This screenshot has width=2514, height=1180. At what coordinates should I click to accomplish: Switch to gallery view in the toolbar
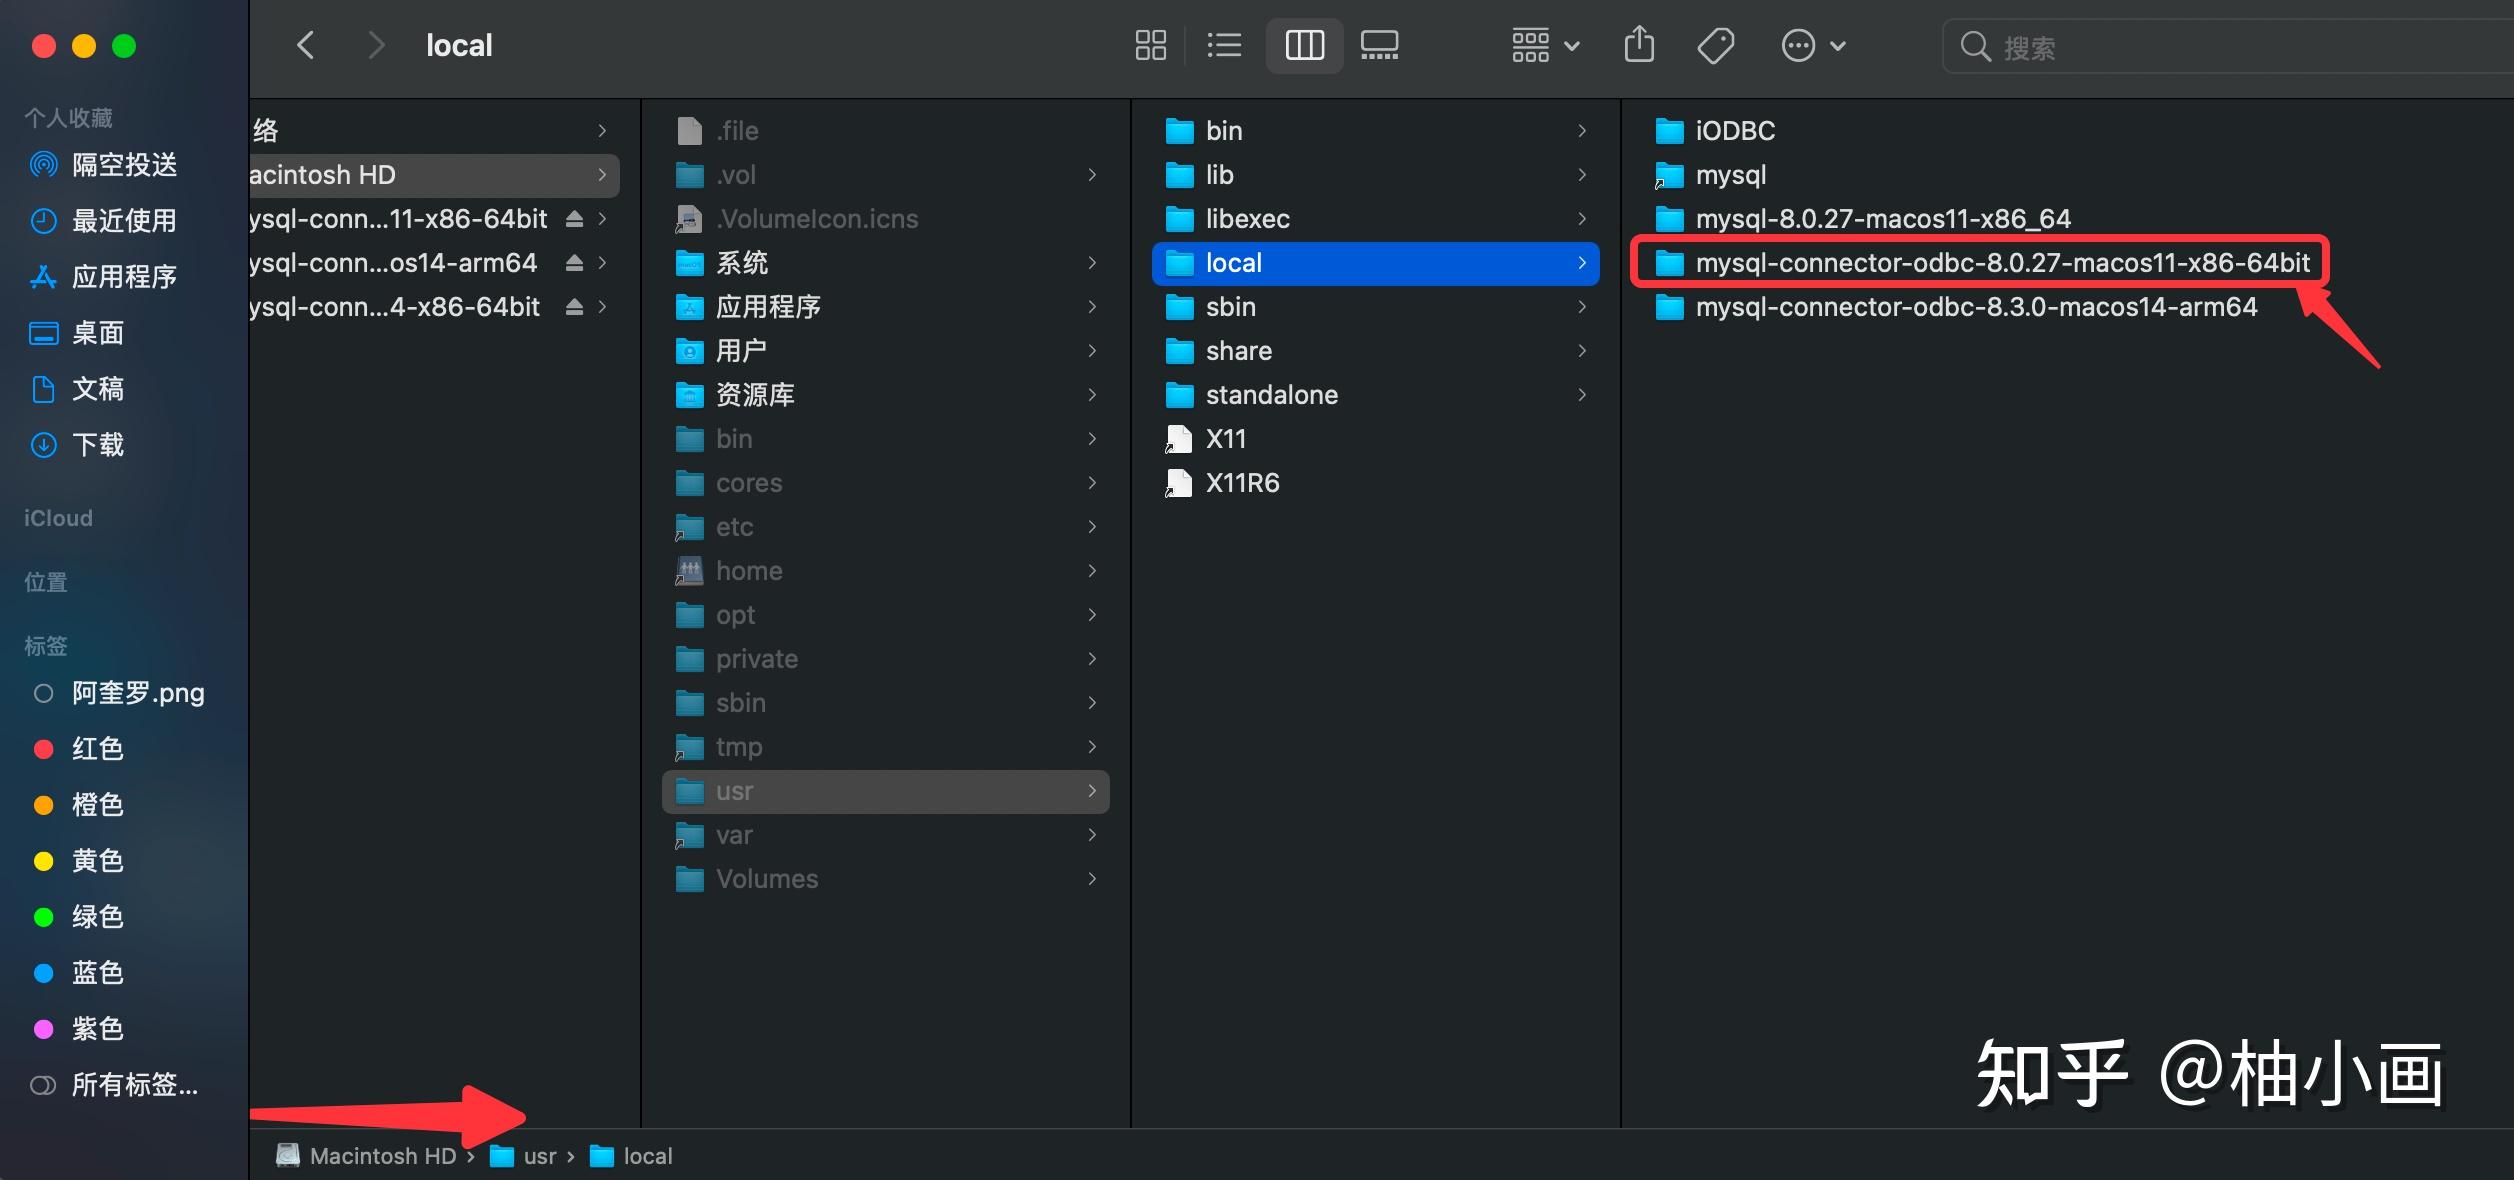click(1380, 45)
